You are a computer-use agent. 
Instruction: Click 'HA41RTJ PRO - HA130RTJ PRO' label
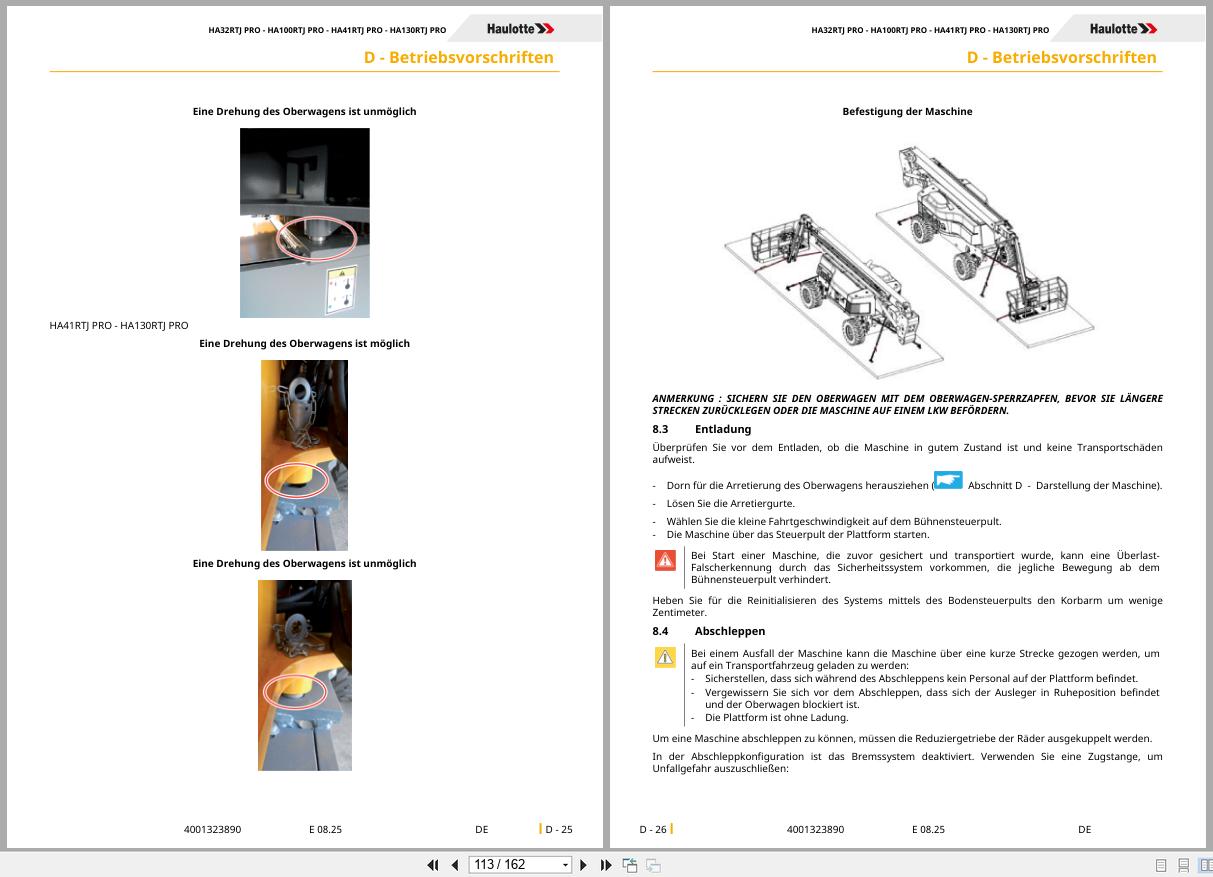pos(119,325)
